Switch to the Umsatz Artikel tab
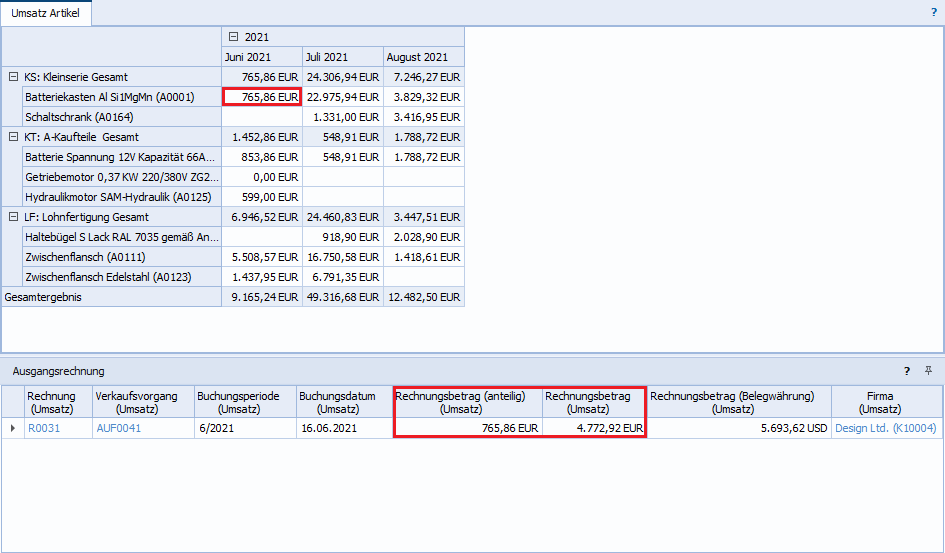This screenshot has height=553, width=945. point(45,13)
